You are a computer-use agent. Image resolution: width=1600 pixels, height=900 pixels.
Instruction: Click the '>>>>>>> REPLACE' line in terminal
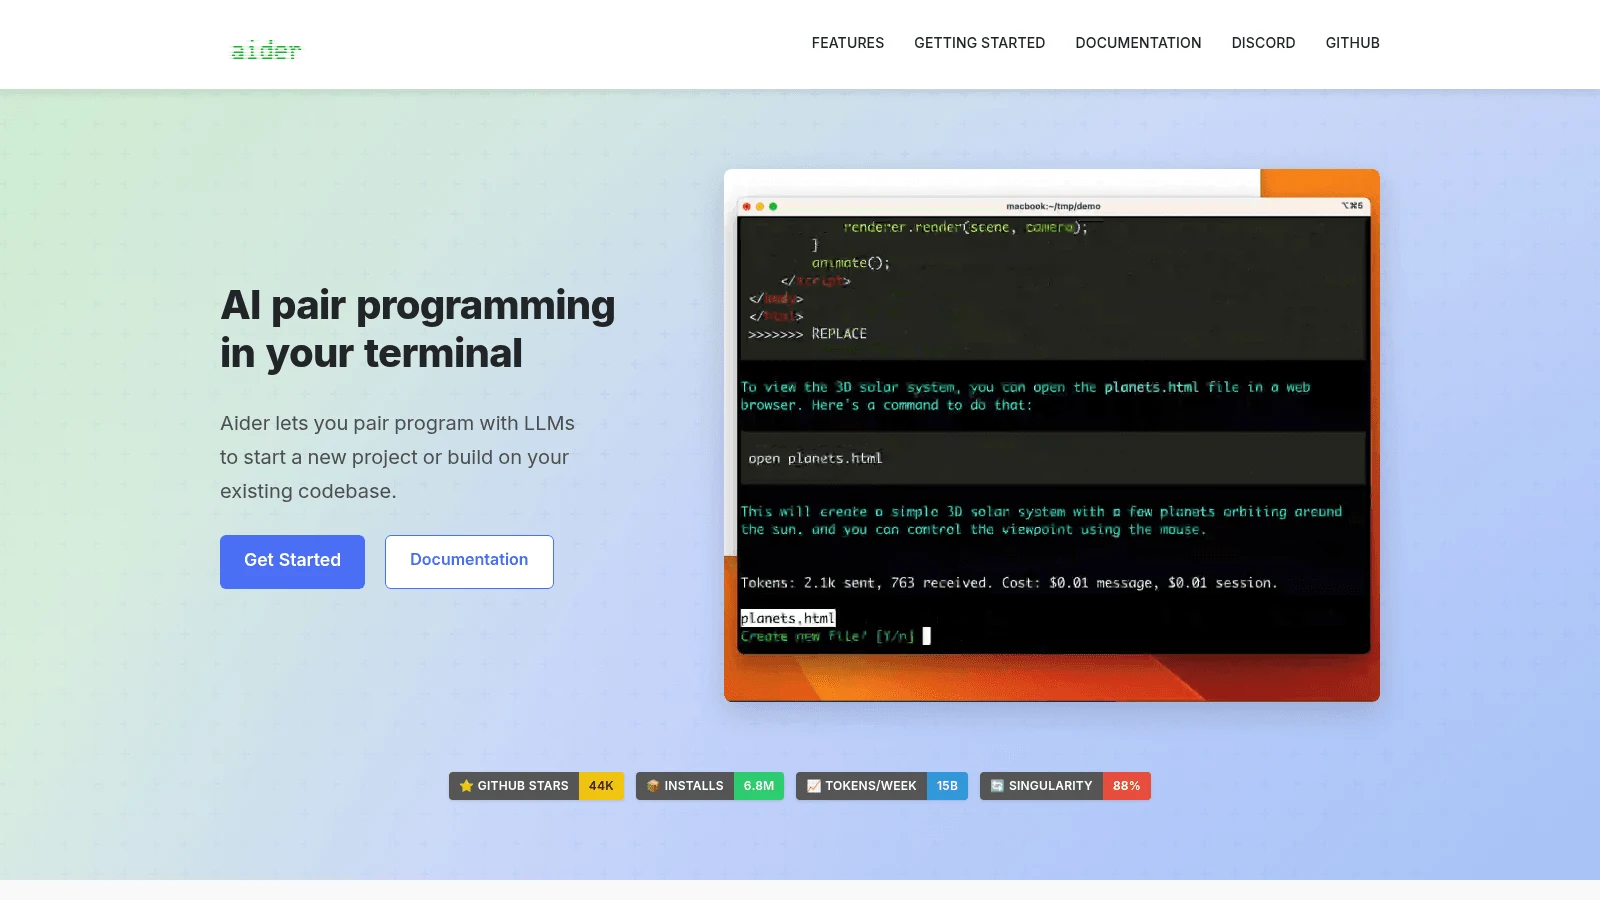pos(808,334)
